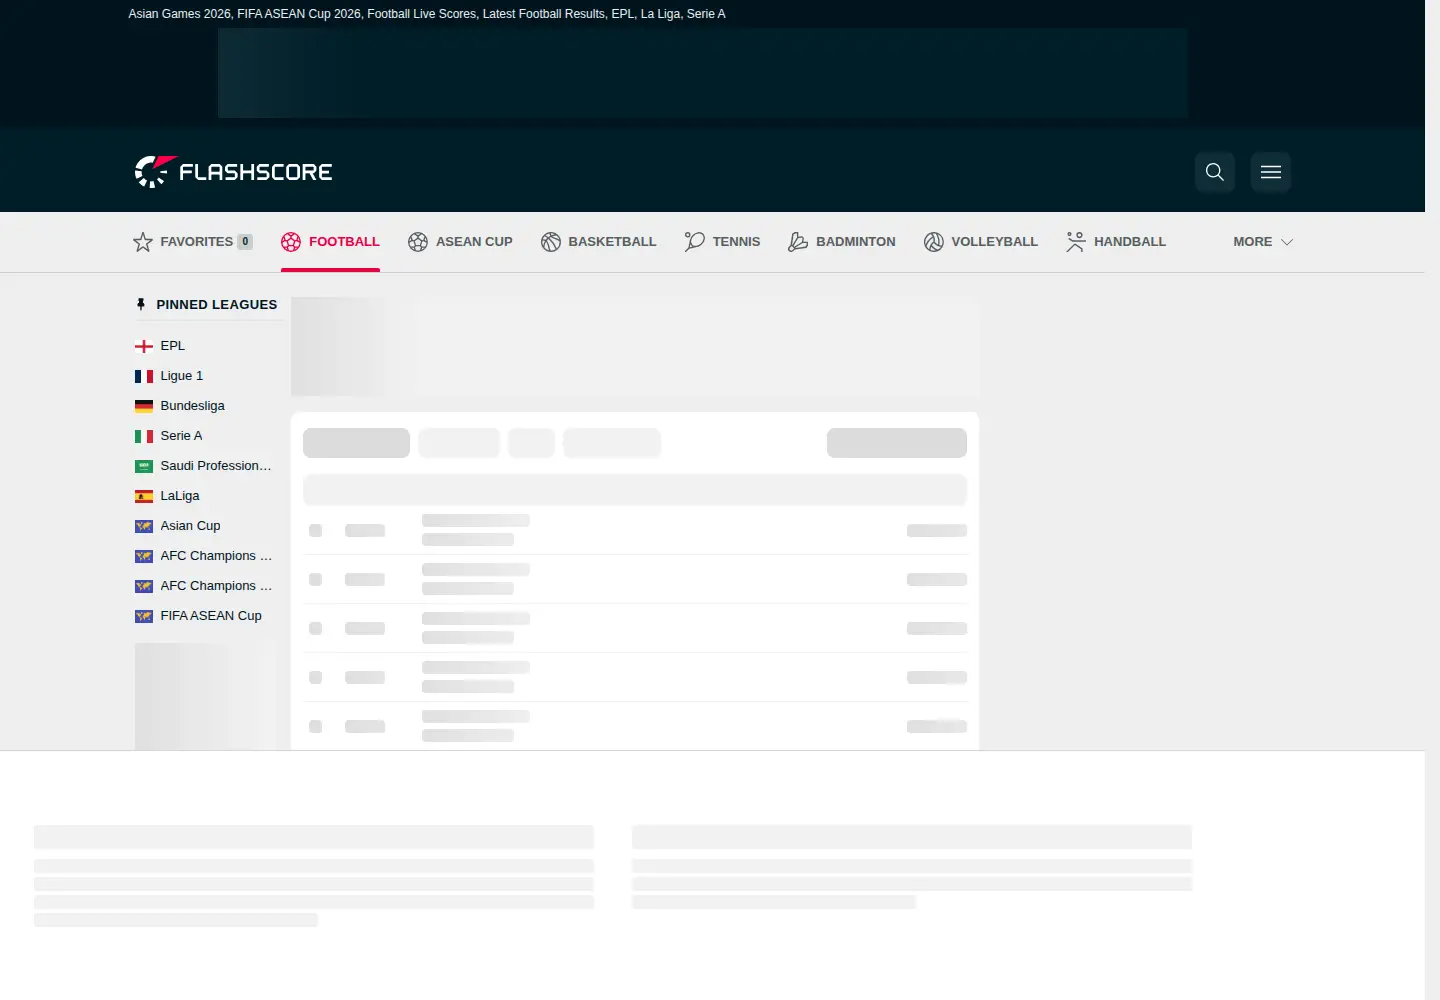Open the EPL league link
The width and height of the screenshot is (1440, 1000).
(173, 346)
